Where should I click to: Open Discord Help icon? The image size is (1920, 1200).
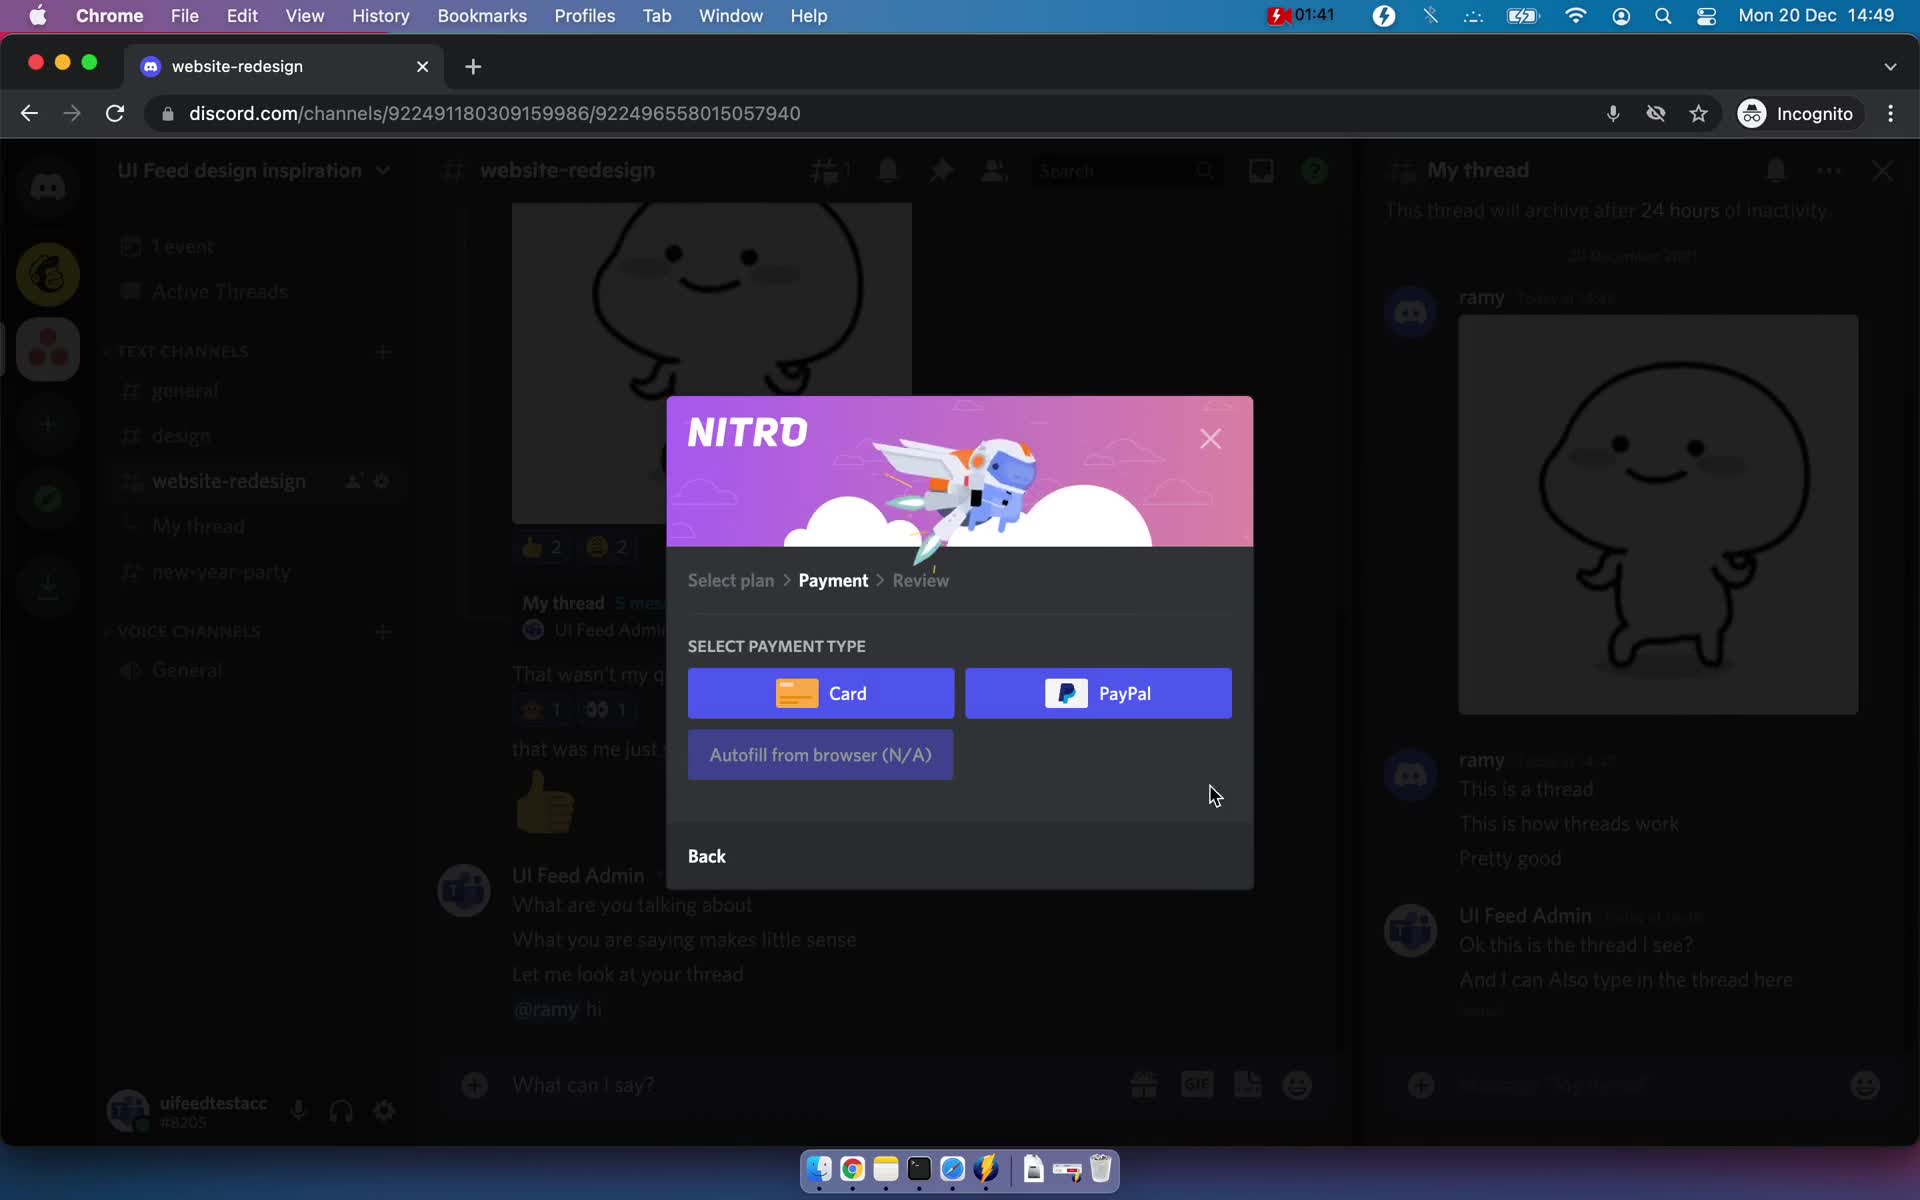coord(1314,171)
